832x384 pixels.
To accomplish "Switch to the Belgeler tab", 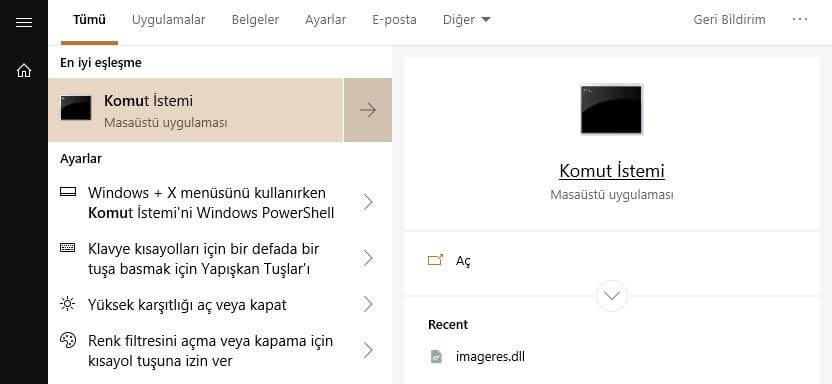I will tap(255, 20).
